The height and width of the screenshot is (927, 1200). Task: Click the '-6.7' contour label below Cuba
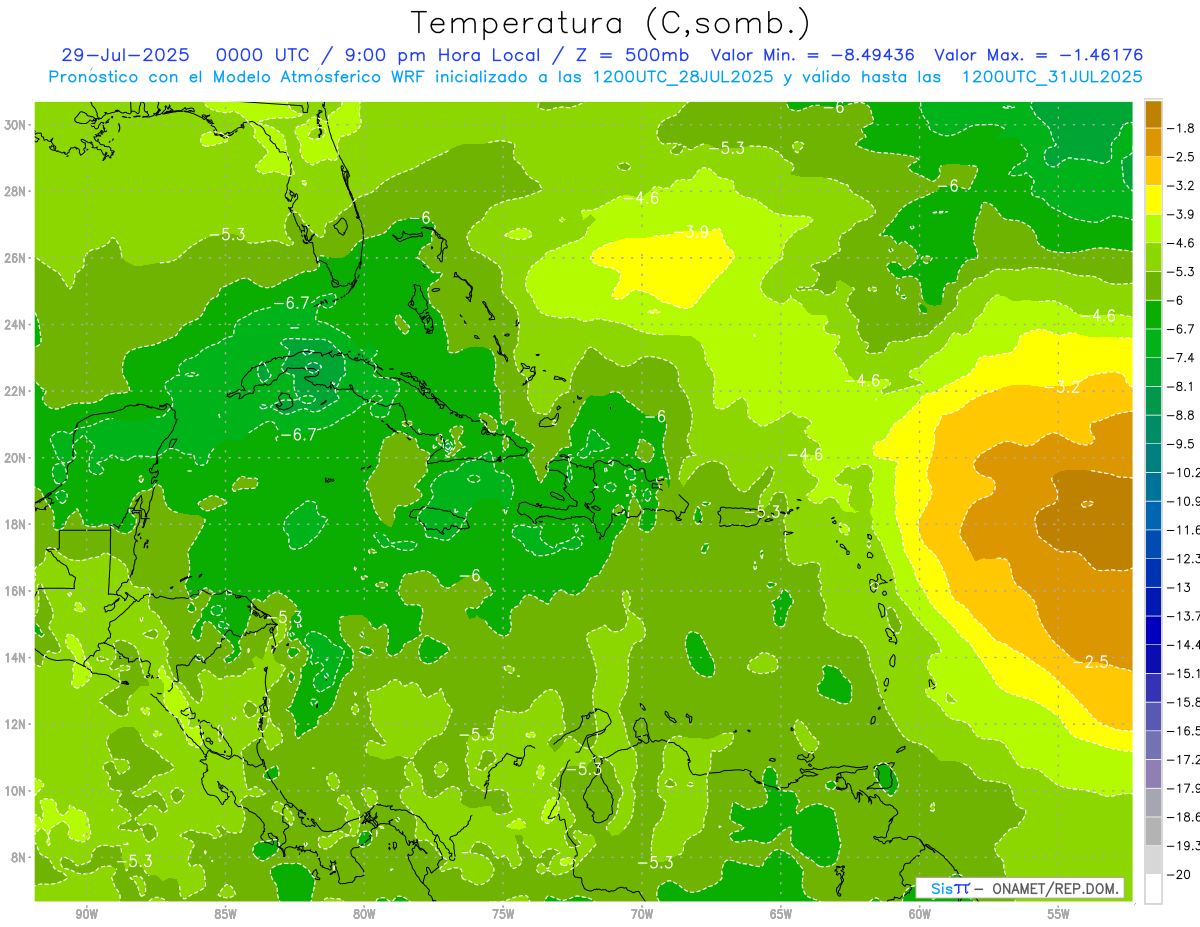click(x=298, y=434)
